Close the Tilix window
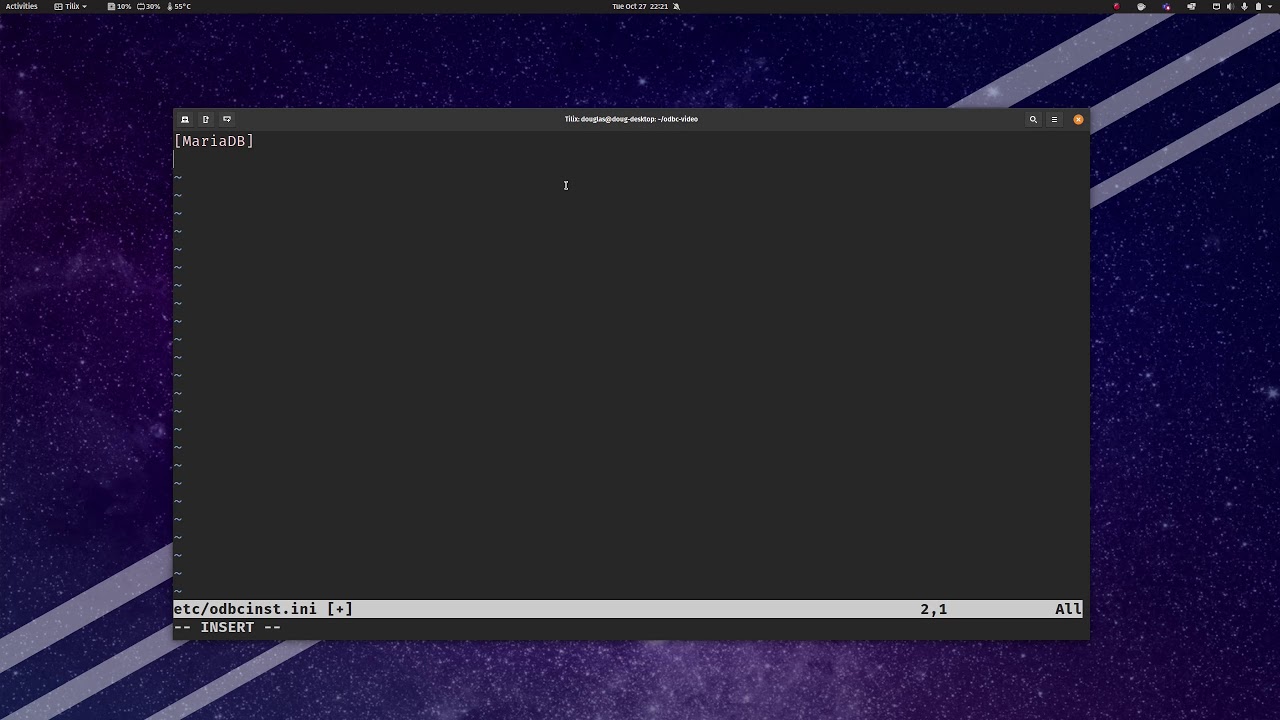 coord(1078,119)
